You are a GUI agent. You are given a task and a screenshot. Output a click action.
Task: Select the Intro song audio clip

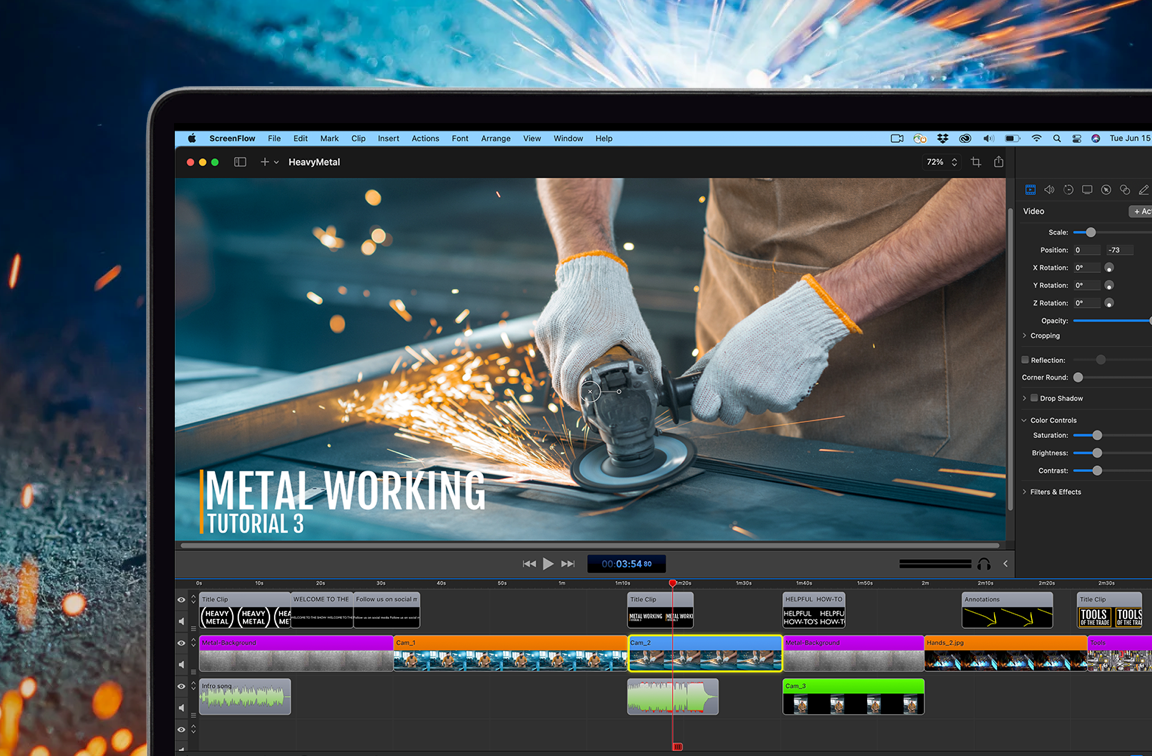tap(245, 696)
